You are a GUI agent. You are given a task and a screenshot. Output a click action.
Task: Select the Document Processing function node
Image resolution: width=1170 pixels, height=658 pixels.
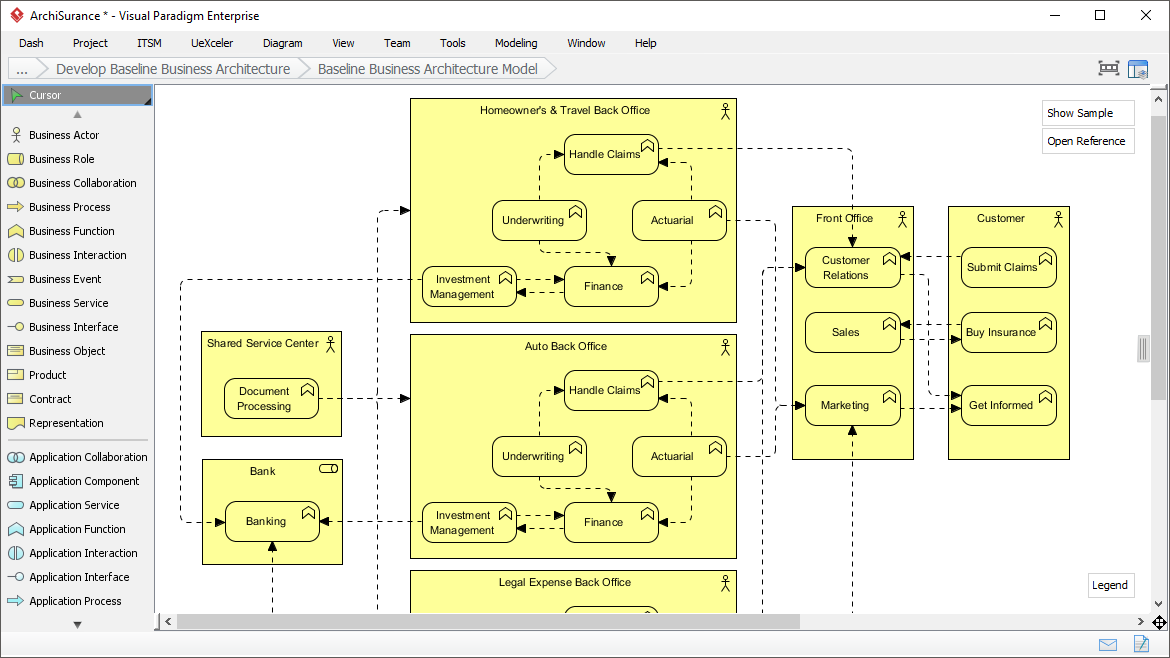[272, 398]
